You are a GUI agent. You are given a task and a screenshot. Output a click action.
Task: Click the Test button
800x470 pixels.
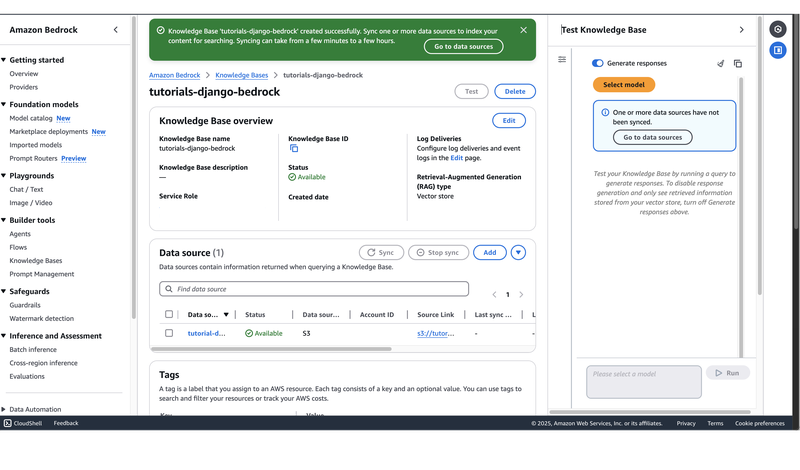[471, 91]
